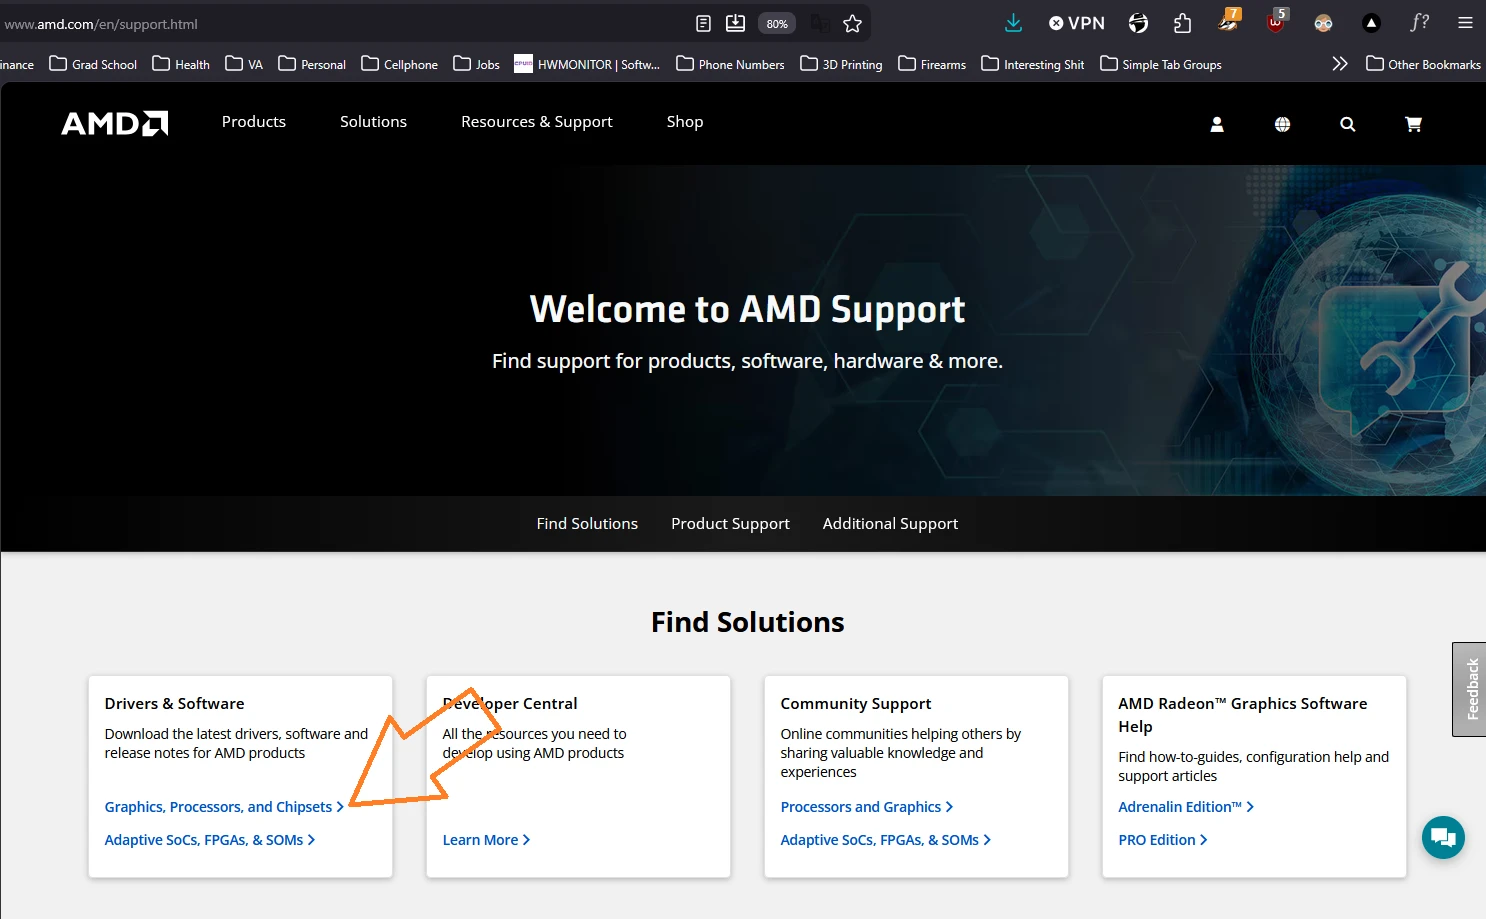Open the Grad School bookmark folder

click(93, 64)
